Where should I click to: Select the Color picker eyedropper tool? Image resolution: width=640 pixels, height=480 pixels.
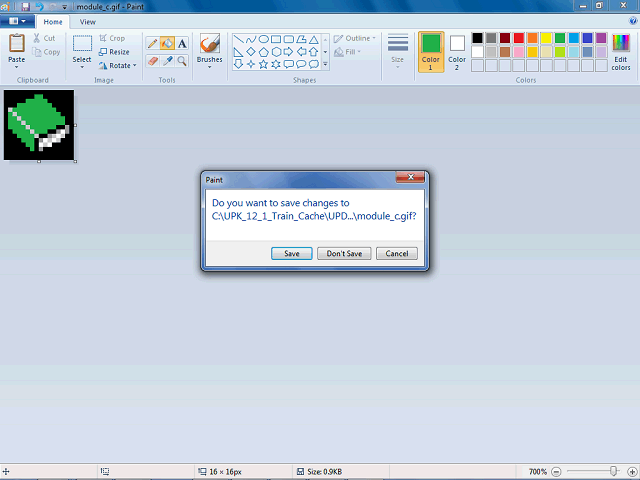pyautogui.click(x=167, y=61)
